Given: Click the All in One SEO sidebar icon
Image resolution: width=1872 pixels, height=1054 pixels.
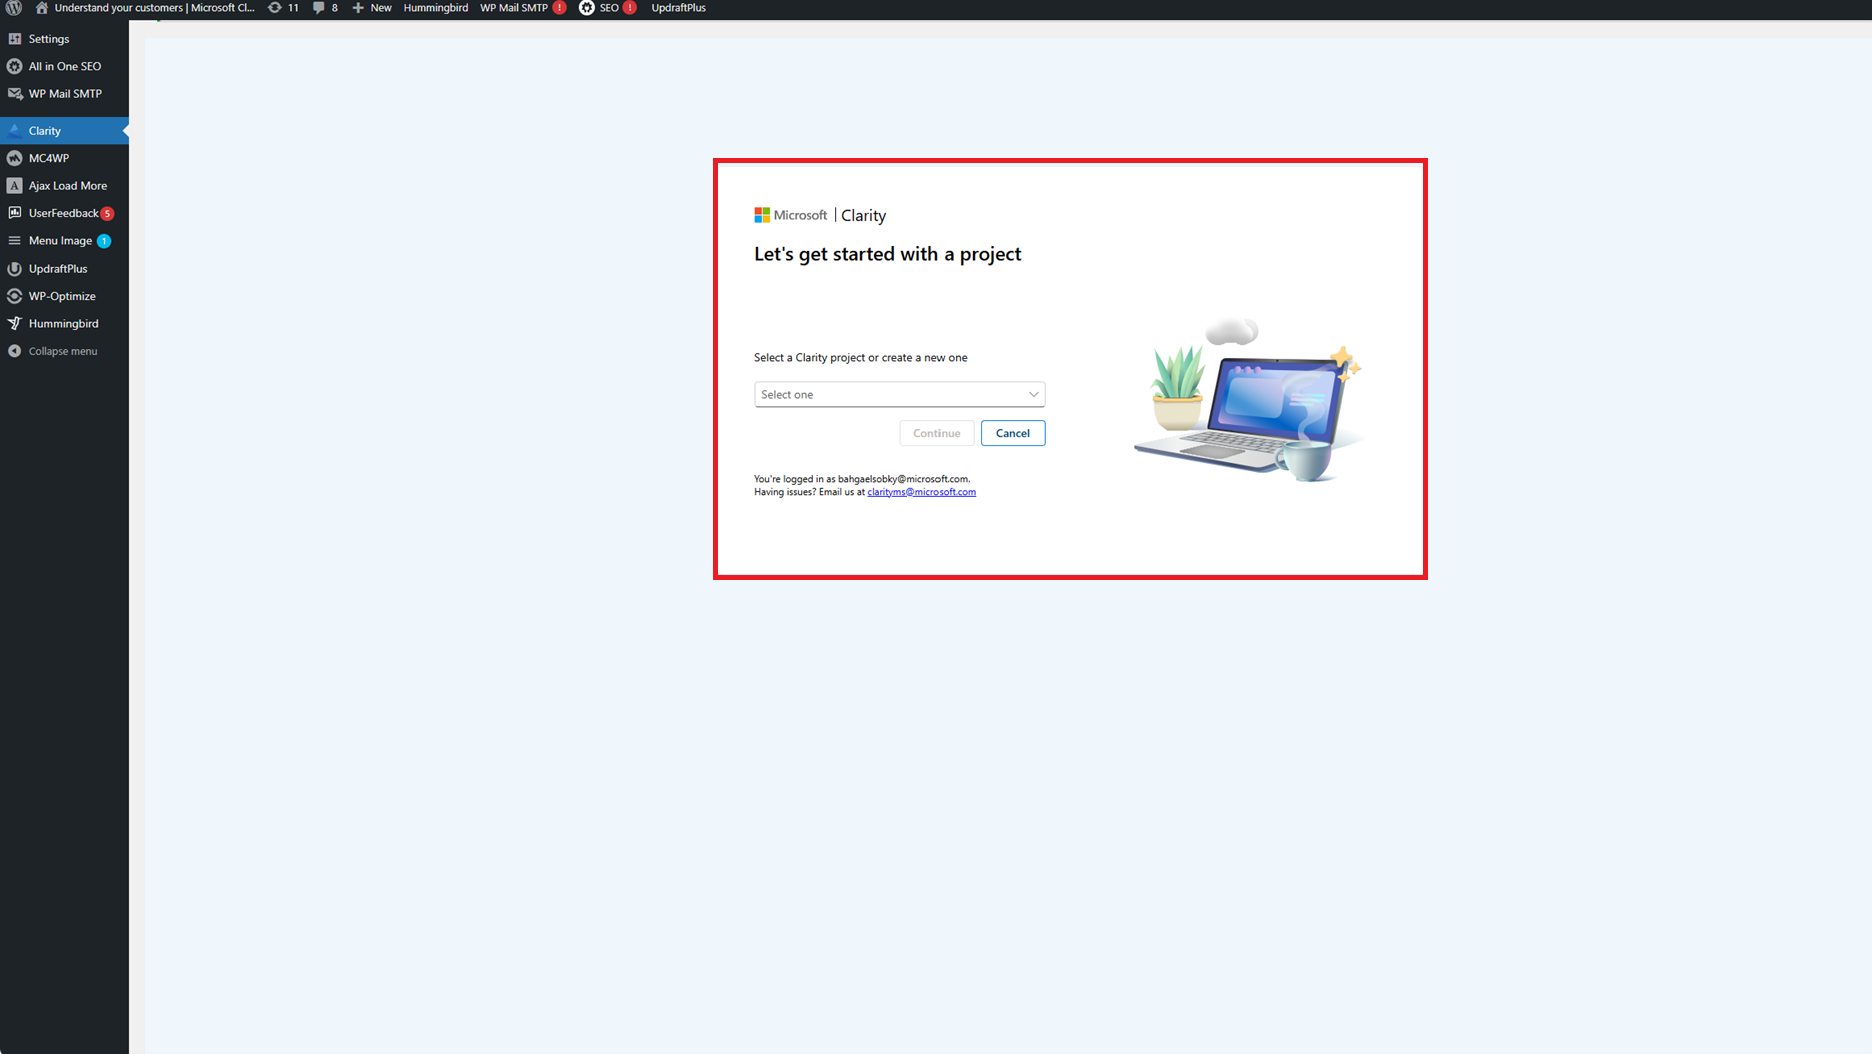Looking at the screenshot, I should [x=15, y=66].
